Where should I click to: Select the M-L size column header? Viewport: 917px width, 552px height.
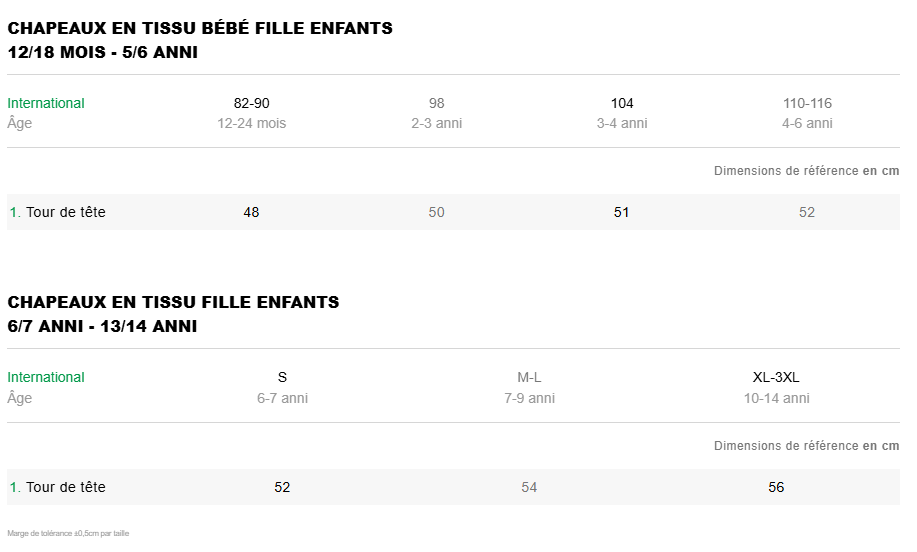pyautogui.click(x=529, y=377)
